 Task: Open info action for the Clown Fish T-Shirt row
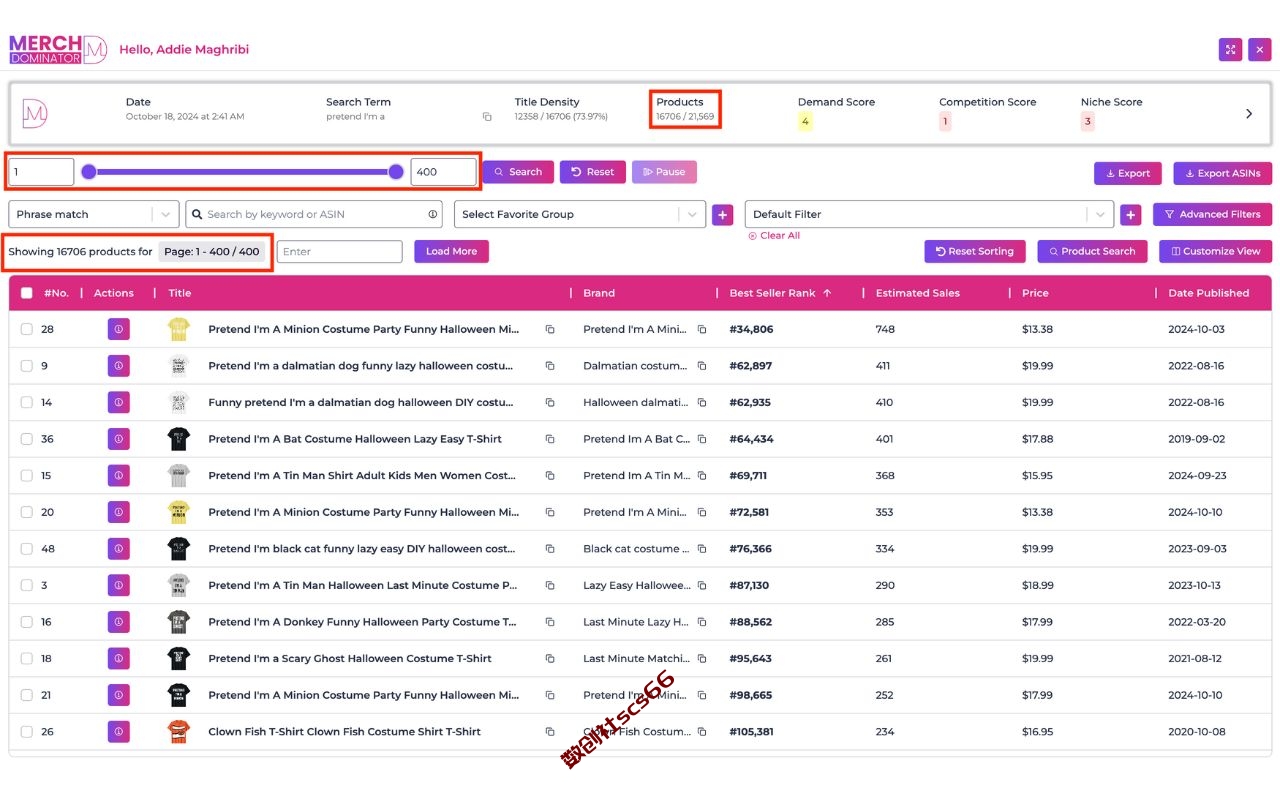tap(119, 732)
